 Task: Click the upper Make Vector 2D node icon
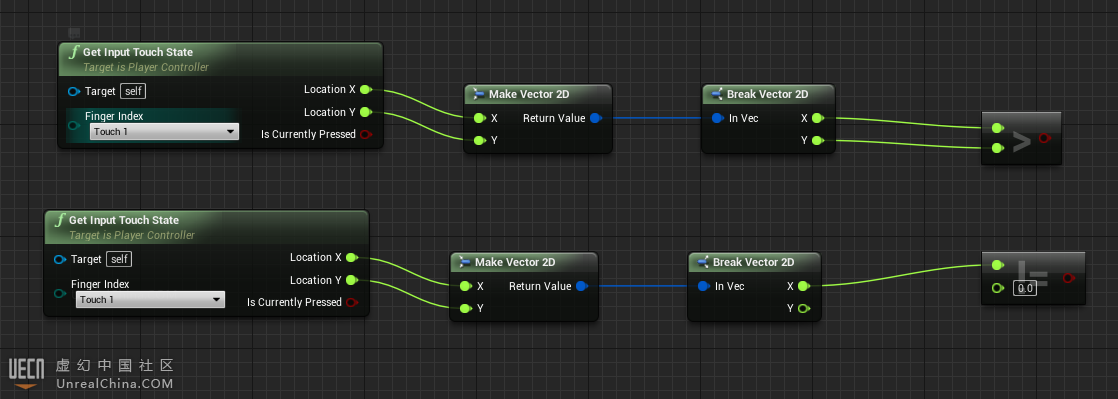coord(478,94)
